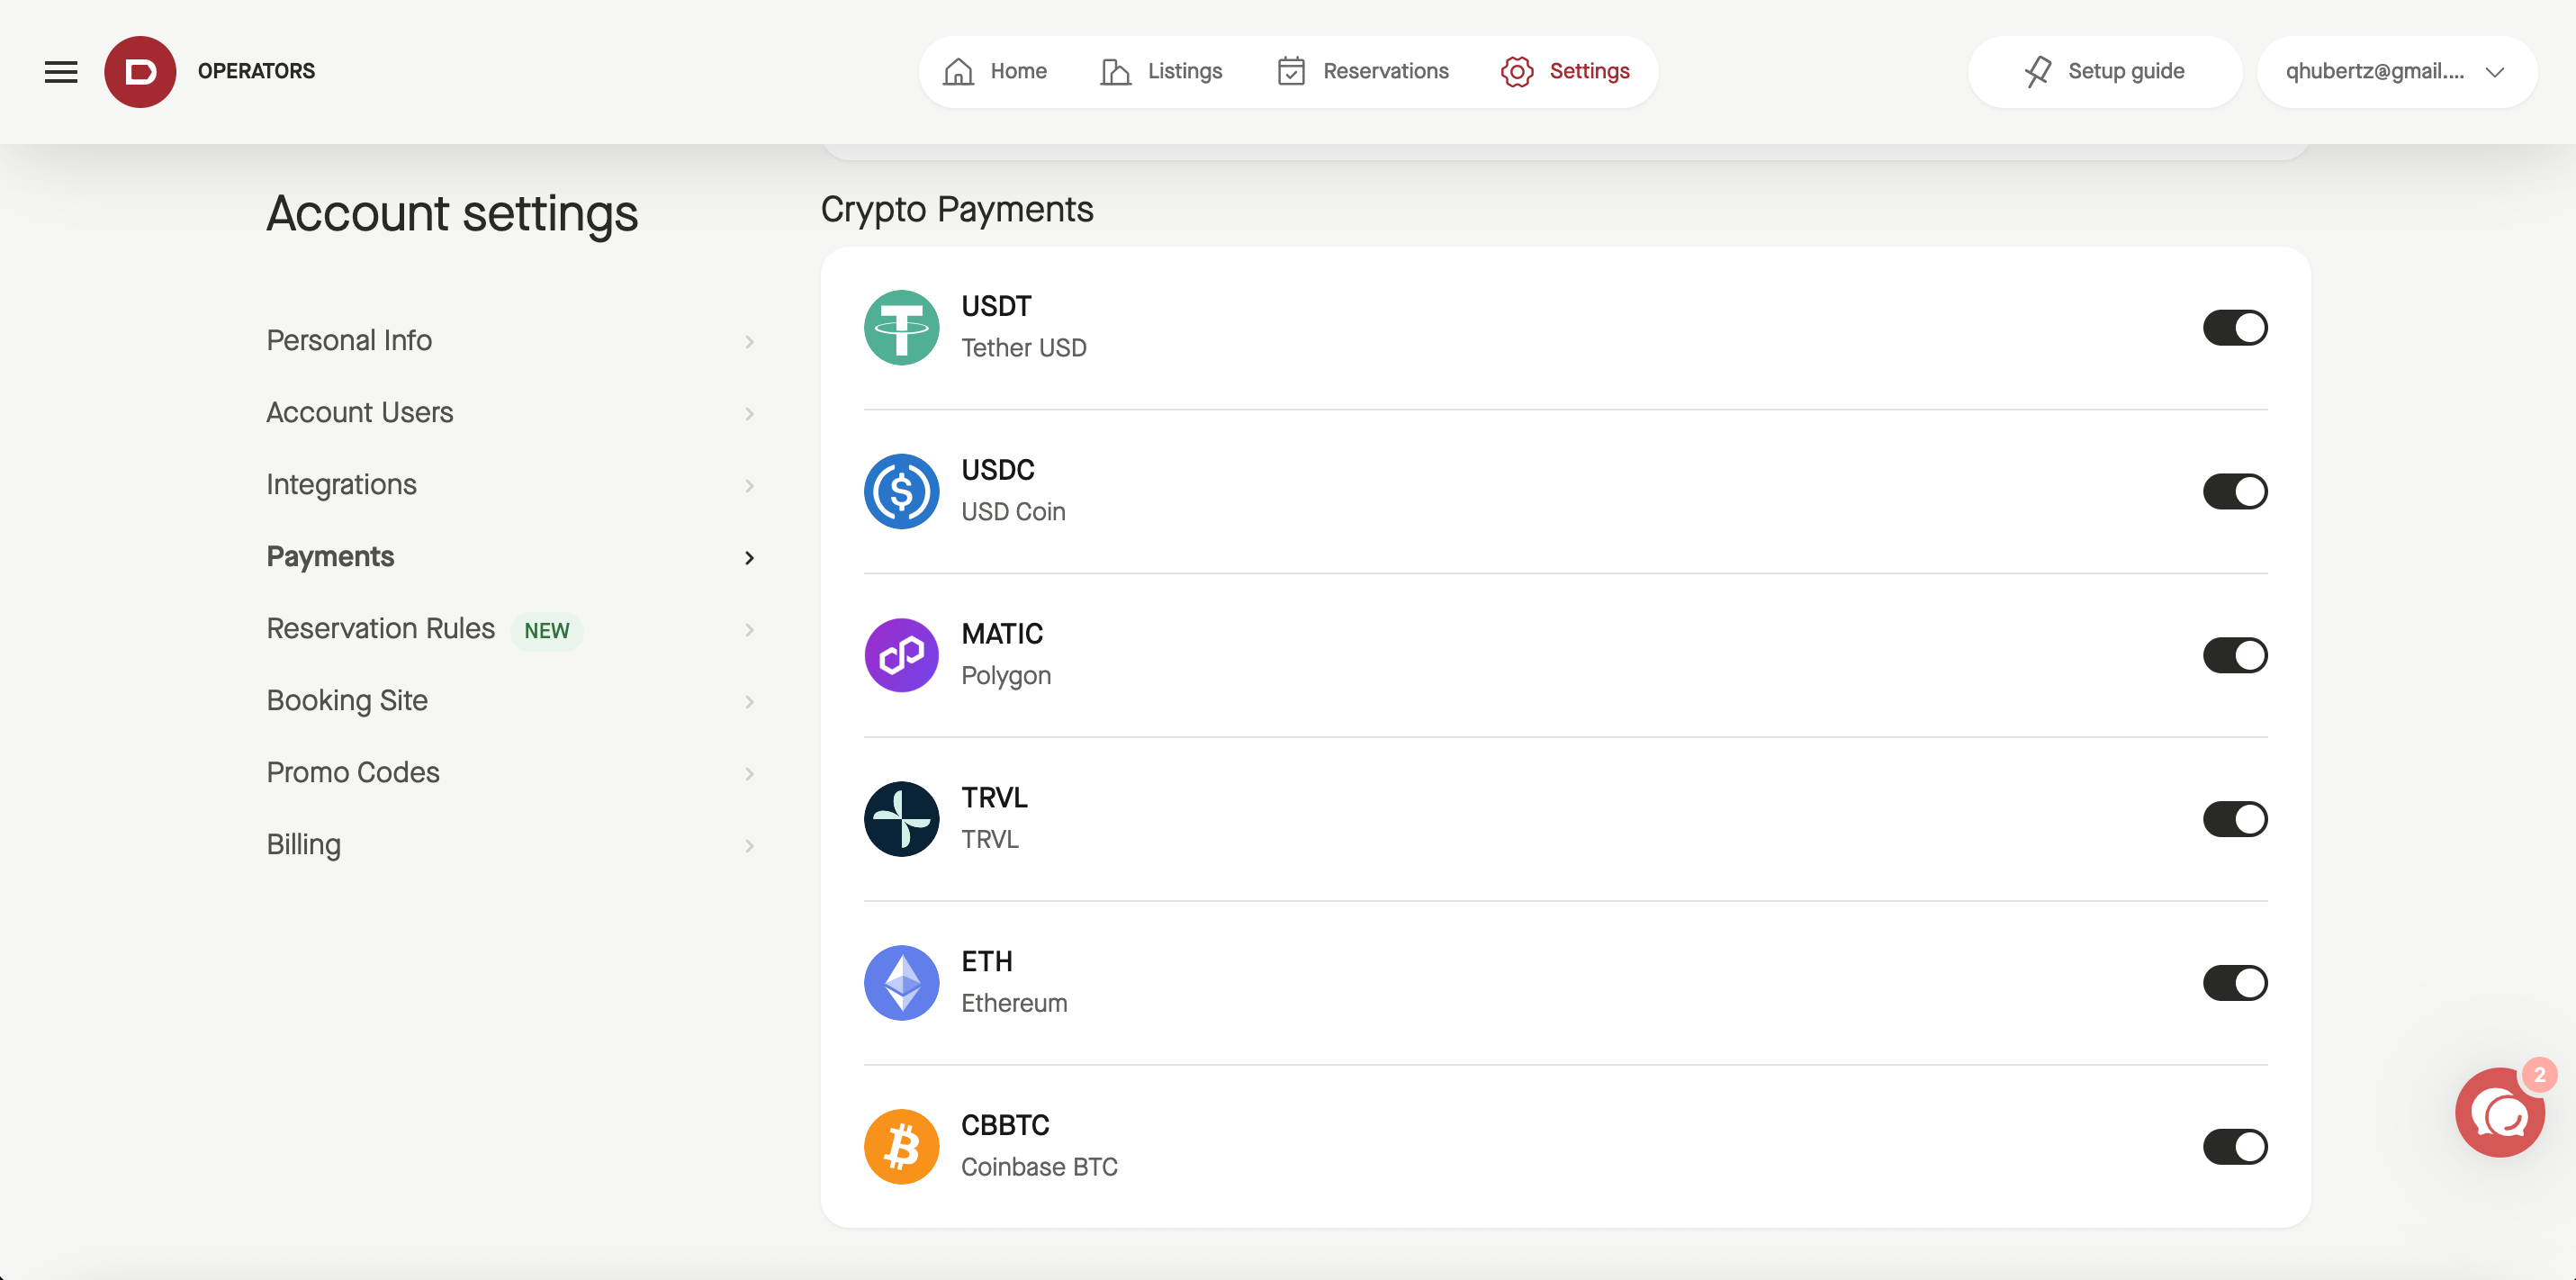Disable USDT Tether payments toggle
This screenshot has height=1280, width=2576.
[2235, 328]
